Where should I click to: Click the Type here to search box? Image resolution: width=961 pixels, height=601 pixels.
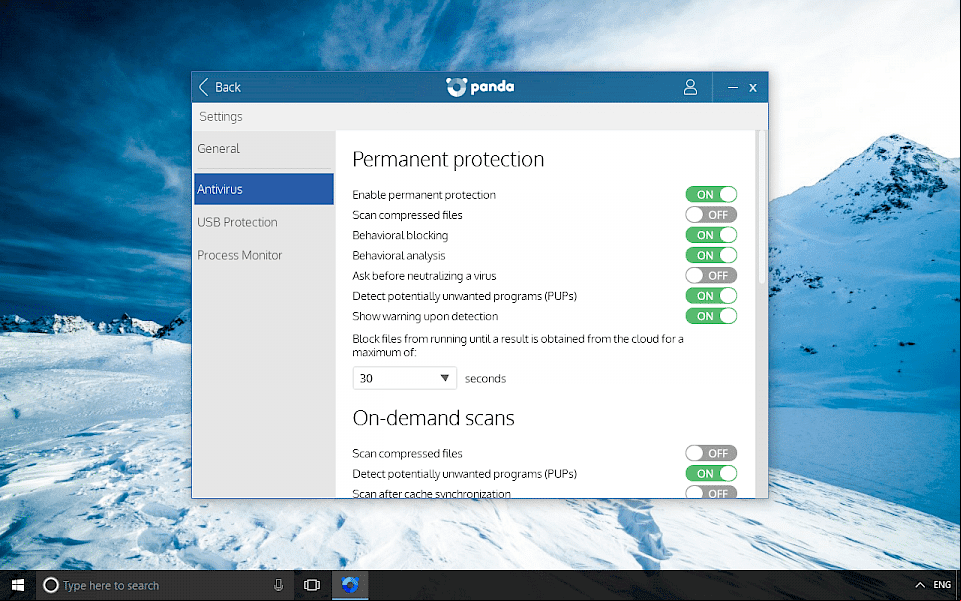pyautogui.click(x=165, y=585)
